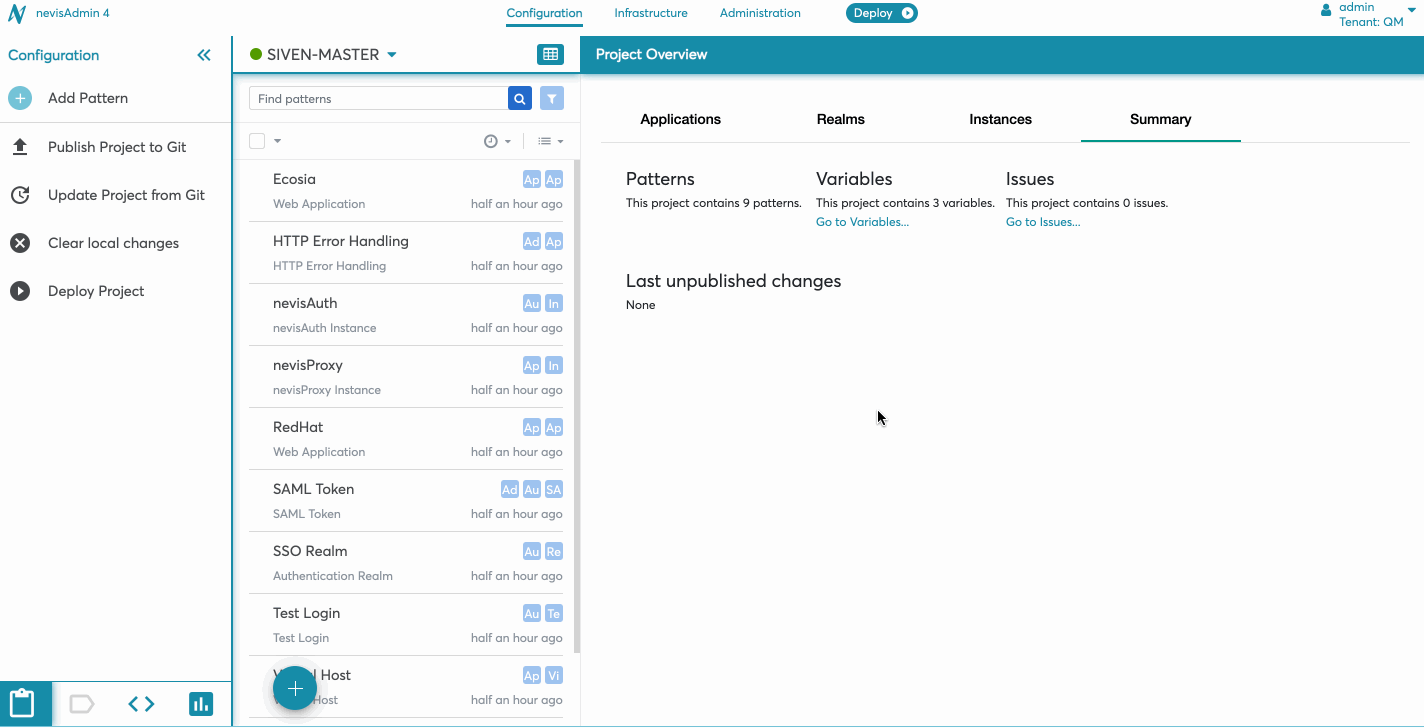Select the Ecosia pattern
The image size is (1424, 728).
[x=406, y=191]
